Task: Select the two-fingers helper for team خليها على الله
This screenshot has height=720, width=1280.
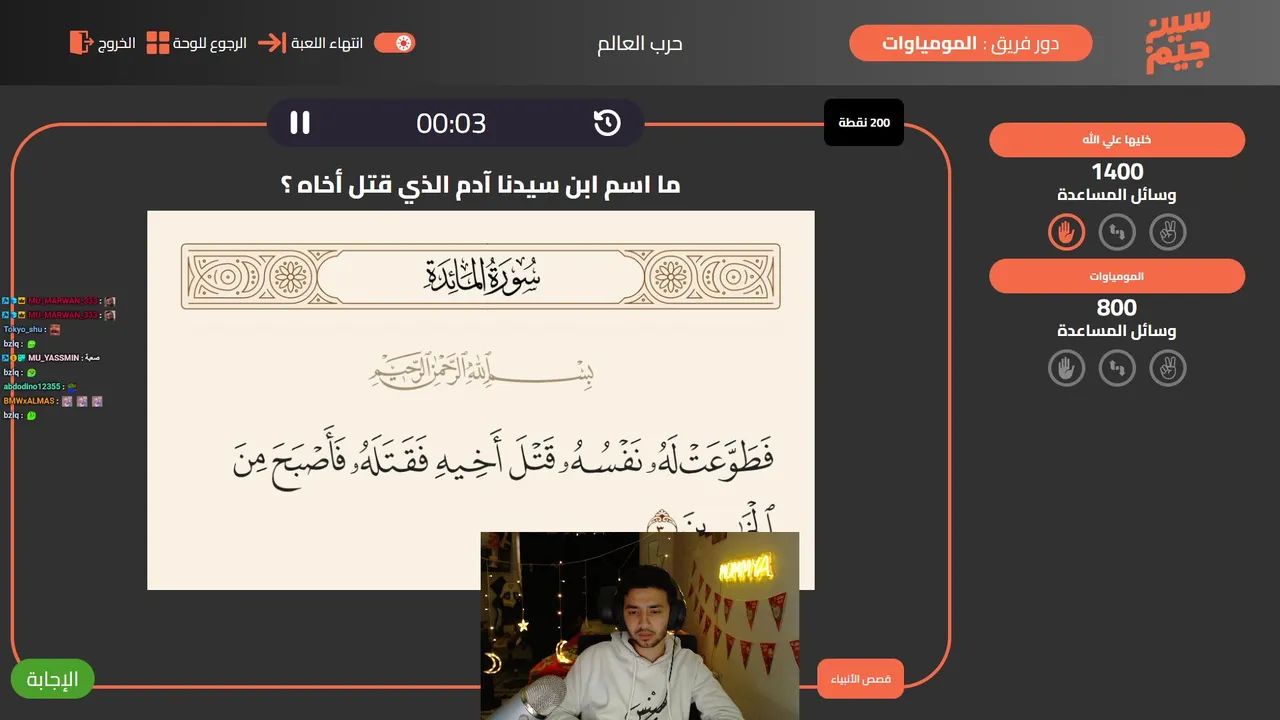Action: 1167,232
